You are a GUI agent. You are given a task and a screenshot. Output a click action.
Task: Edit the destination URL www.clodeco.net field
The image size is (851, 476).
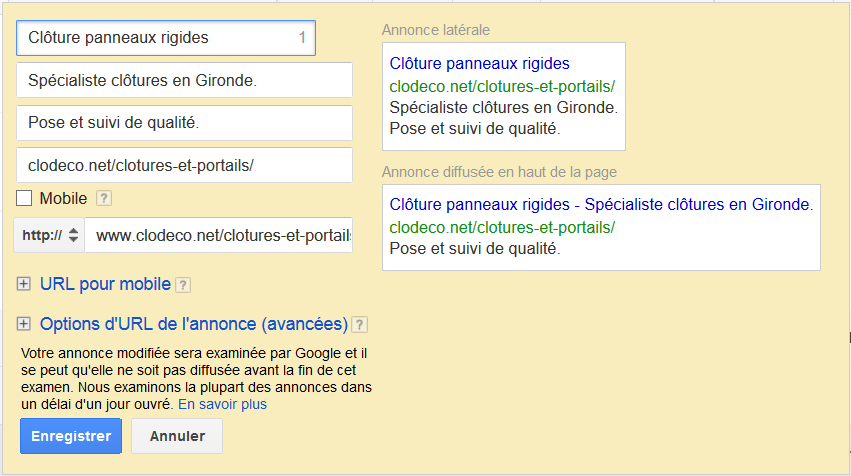point(219,235)
